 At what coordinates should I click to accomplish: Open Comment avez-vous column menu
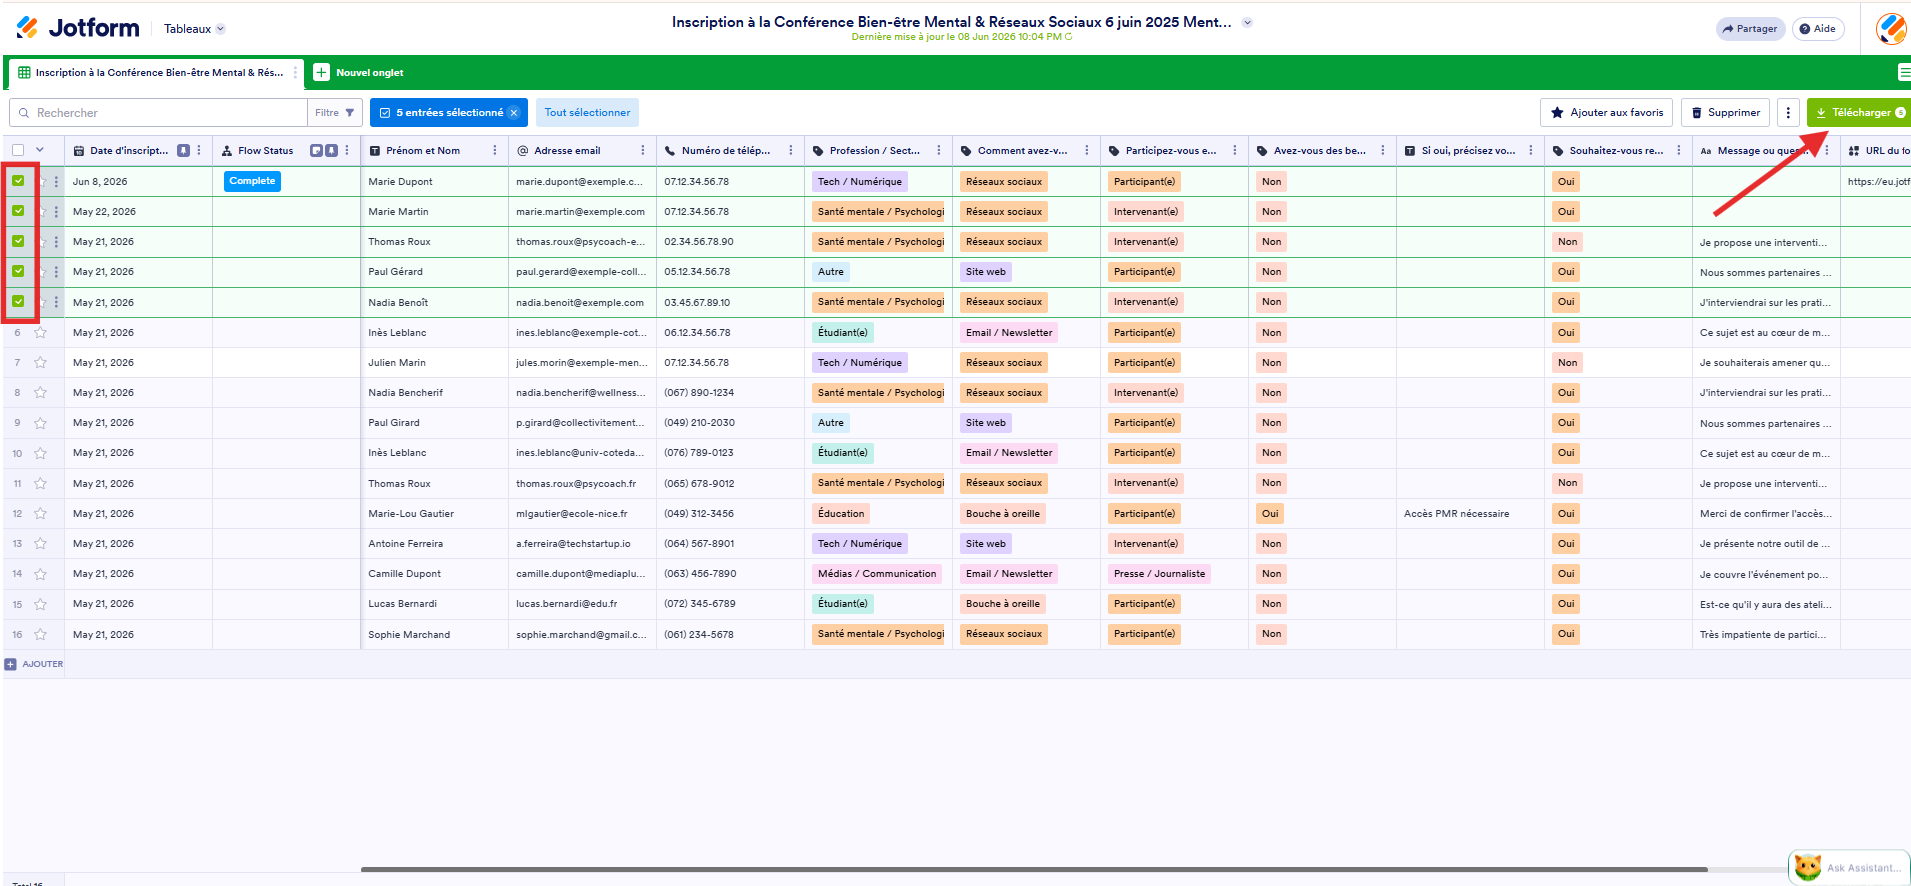[x=1087, y=151]
